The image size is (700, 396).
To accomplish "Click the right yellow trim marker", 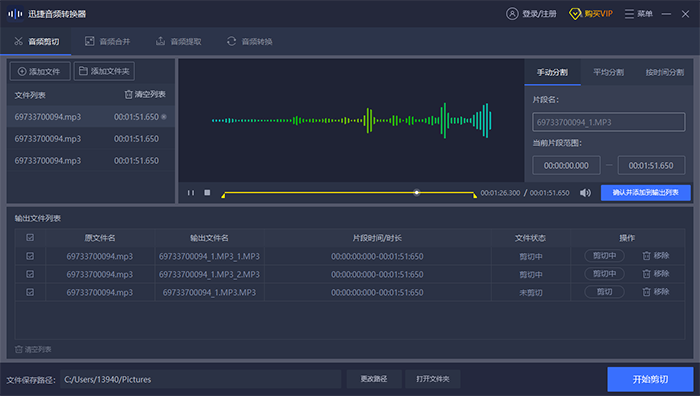I will pyautogui.click(x=475, y=195).
